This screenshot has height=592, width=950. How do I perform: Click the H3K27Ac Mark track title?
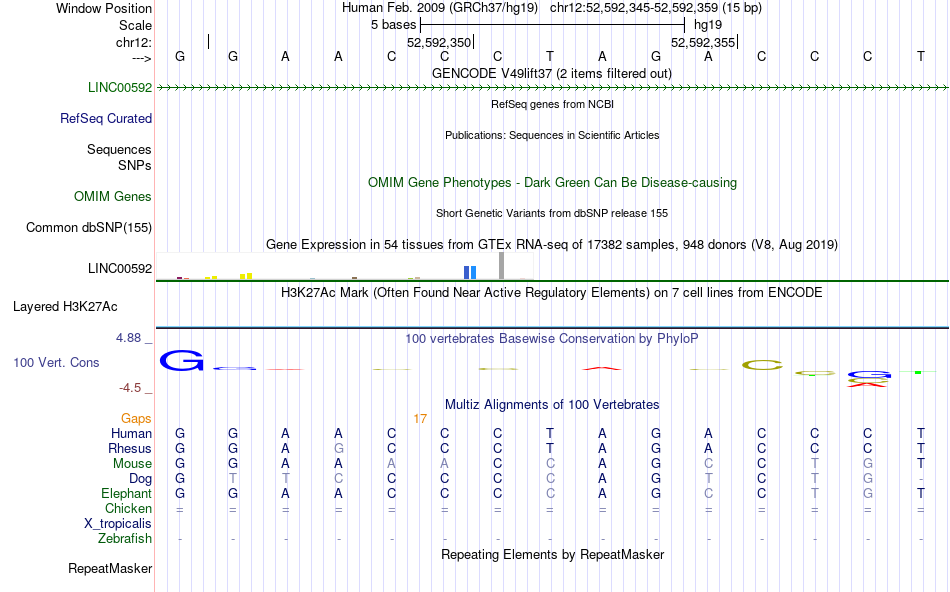pos(552,293)
